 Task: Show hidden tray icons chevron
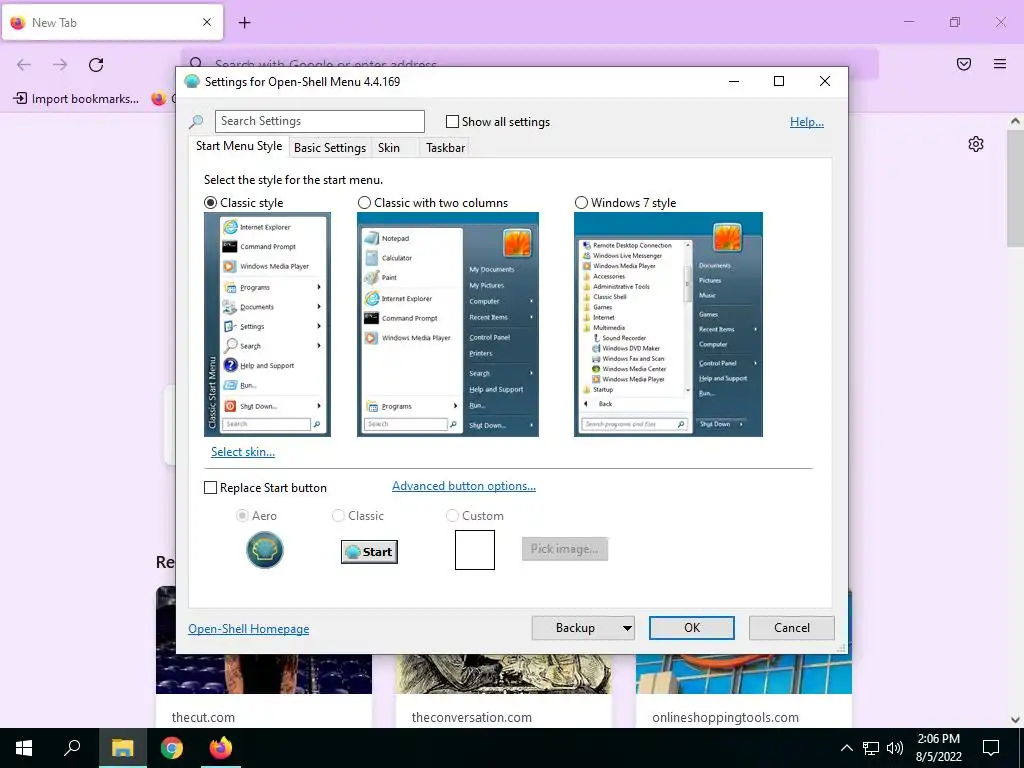846,748
